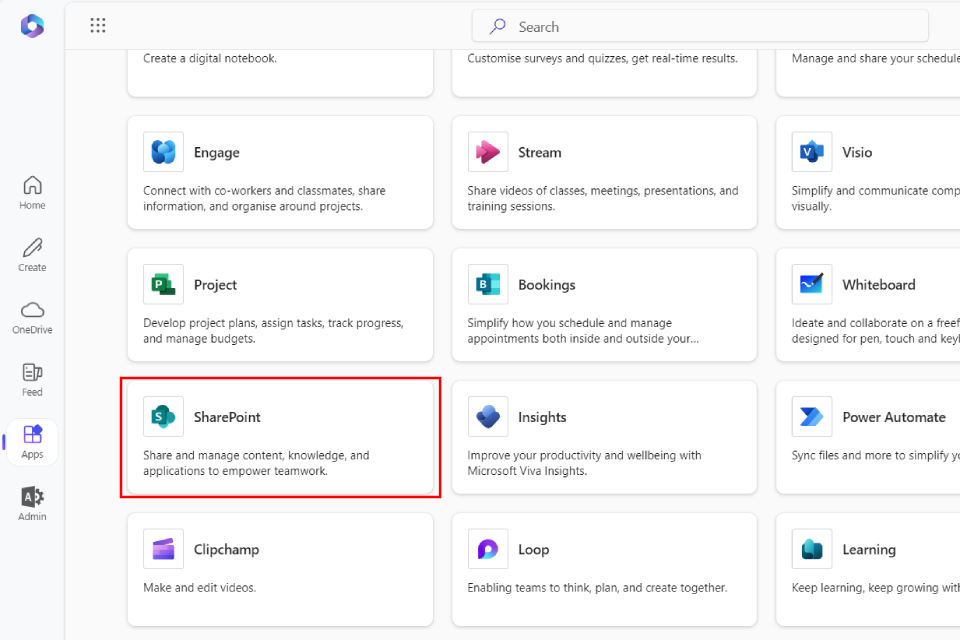Open the Project app tile

[280, 304]
